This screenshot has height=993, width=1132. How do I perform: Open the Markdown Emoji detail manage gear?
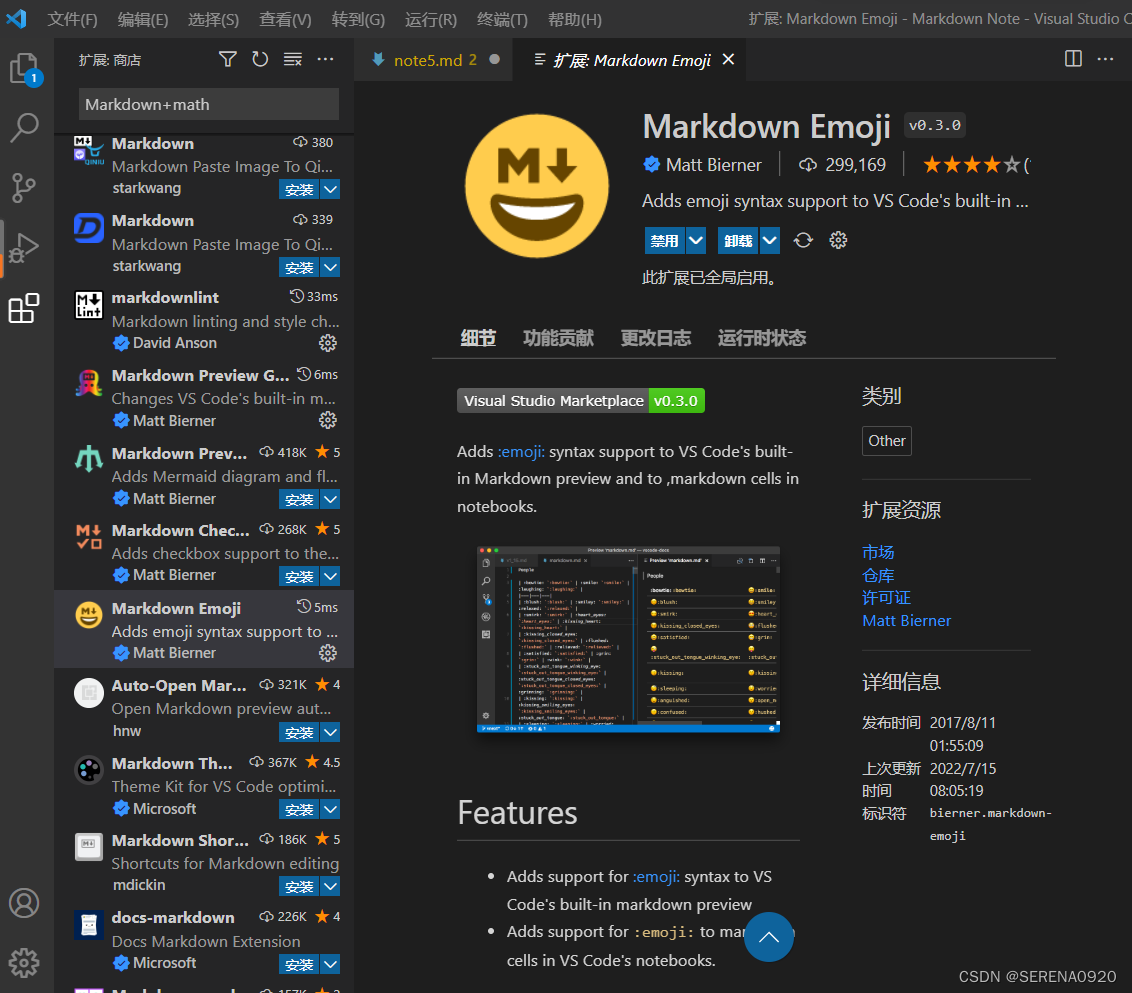click(838, 240)
